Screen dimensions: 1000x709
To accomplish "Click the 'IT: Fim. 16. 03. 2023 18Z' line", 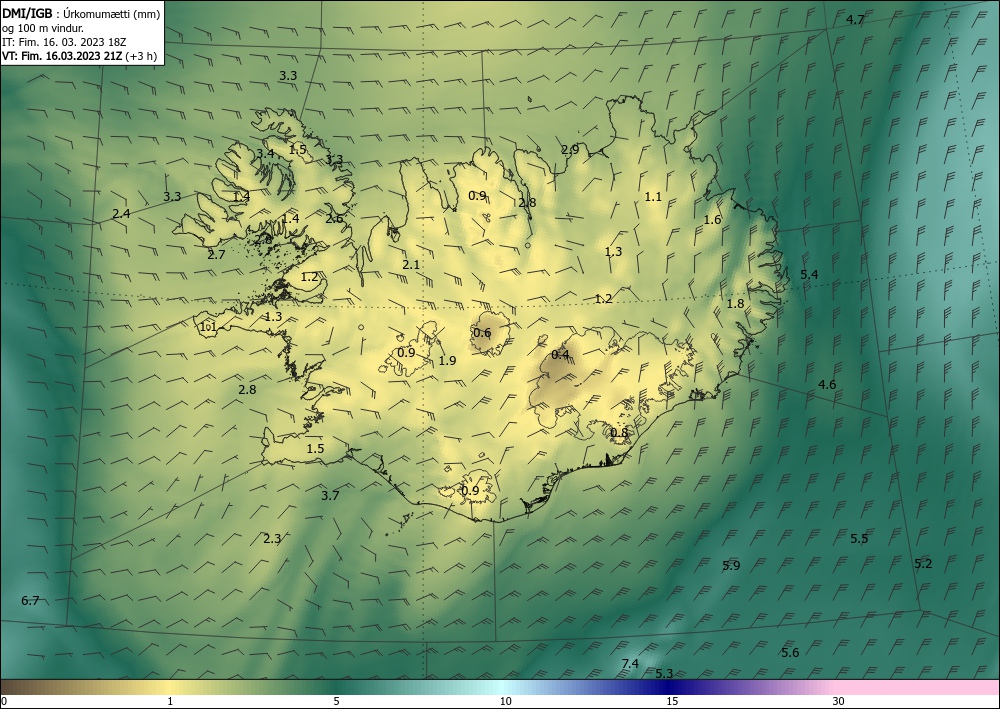I will point(64,42).
